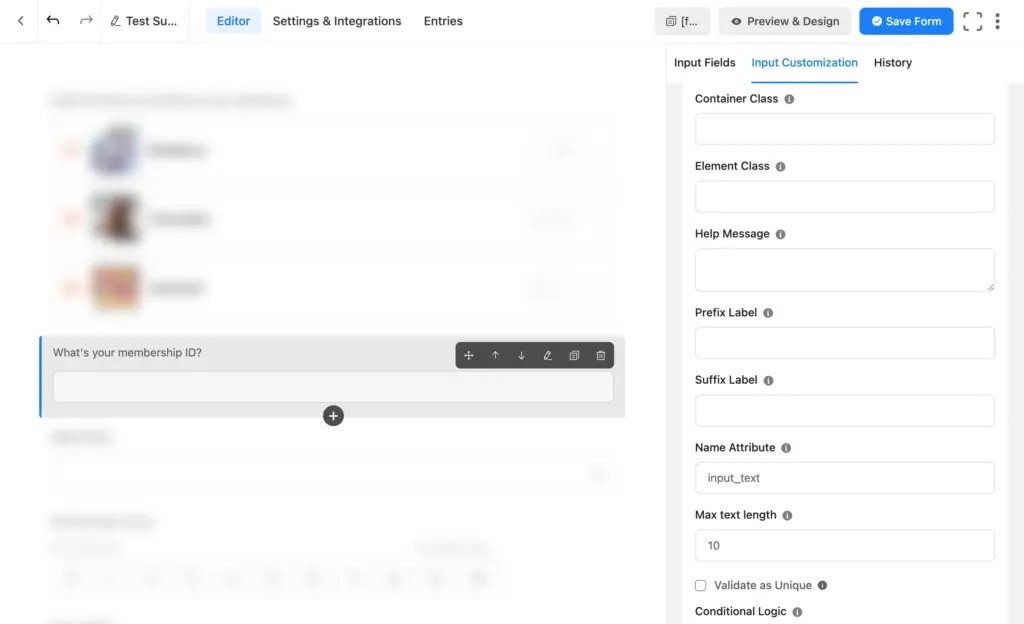Open the History tab
The image size is (1024, 624).
(x=893, y=63)
